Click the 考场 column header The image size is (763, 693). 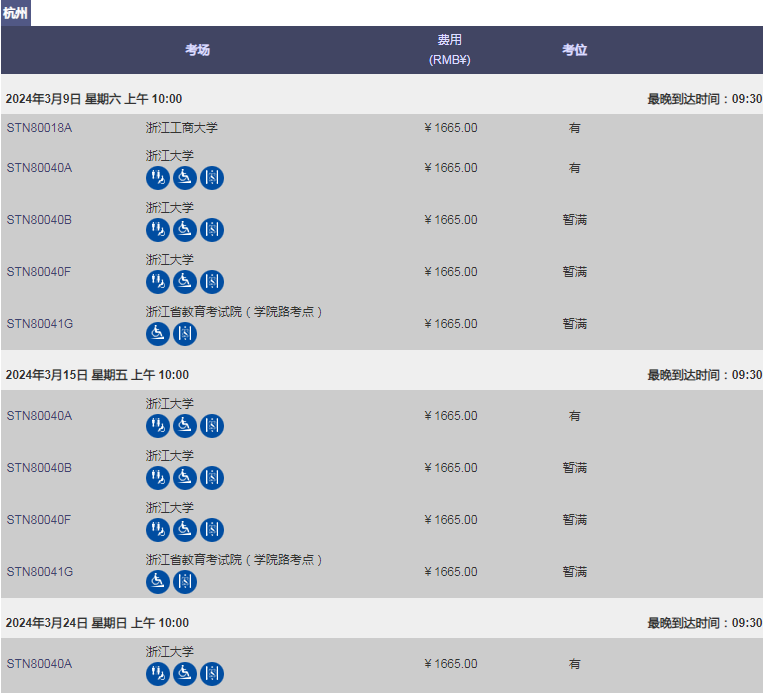(198, 50)
